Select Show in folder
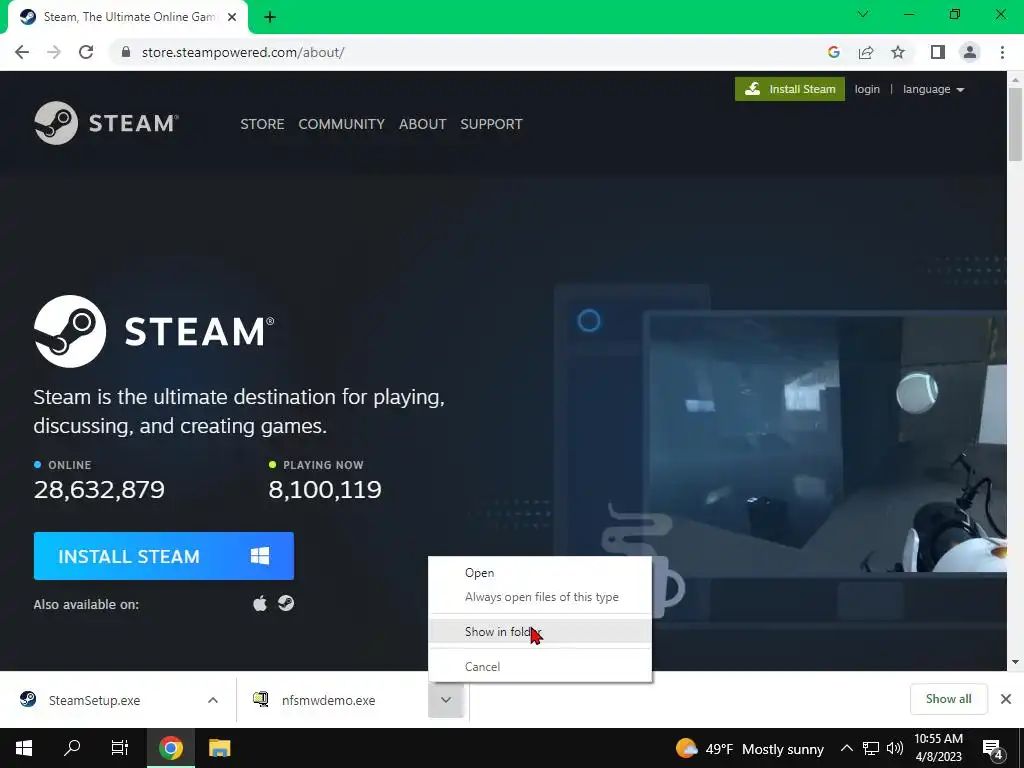This screenshot has width=1024, height=768. tap(540, 632)
